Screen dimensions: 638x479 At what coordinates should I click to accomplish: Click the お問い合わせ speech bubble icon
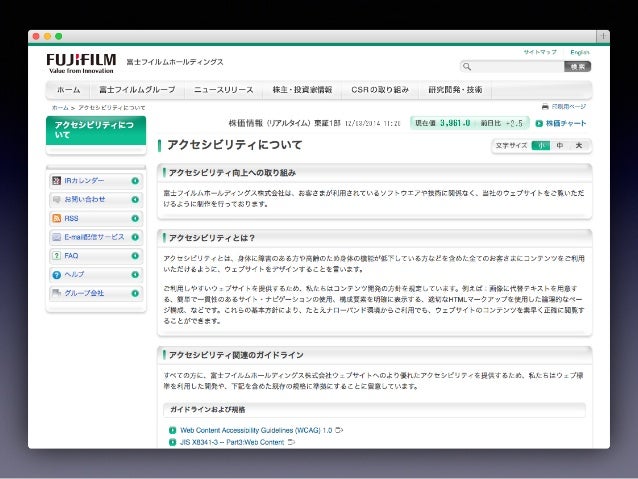pyautogui.click(x=57, y=199)
